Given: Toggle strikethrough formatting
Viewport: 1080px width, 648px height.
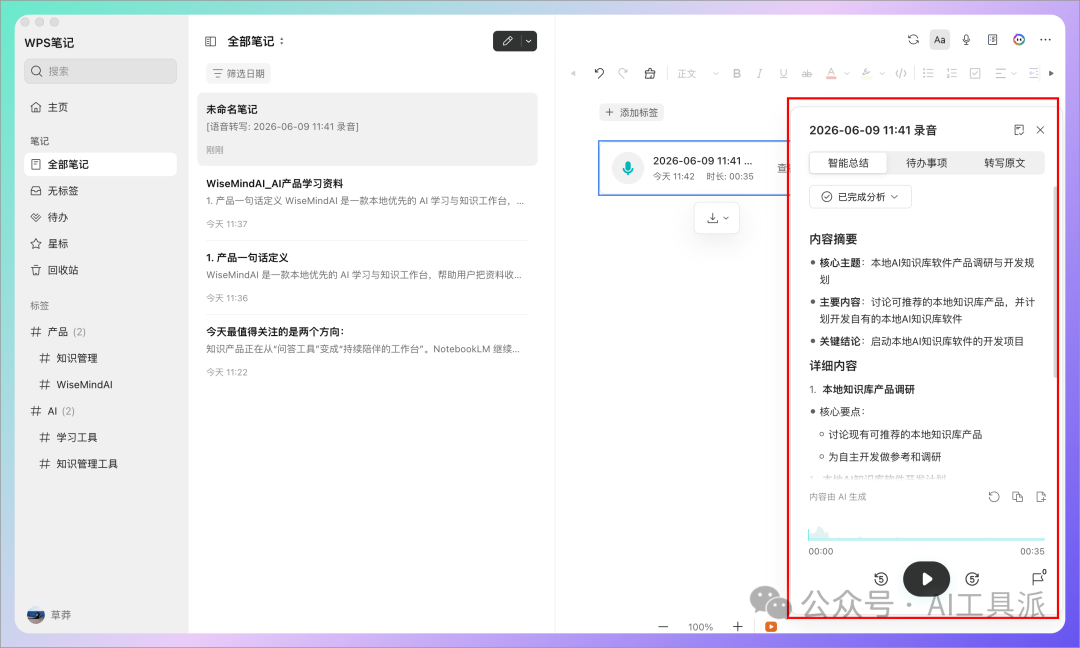Looking at the screenshot, I should (807, 73).
